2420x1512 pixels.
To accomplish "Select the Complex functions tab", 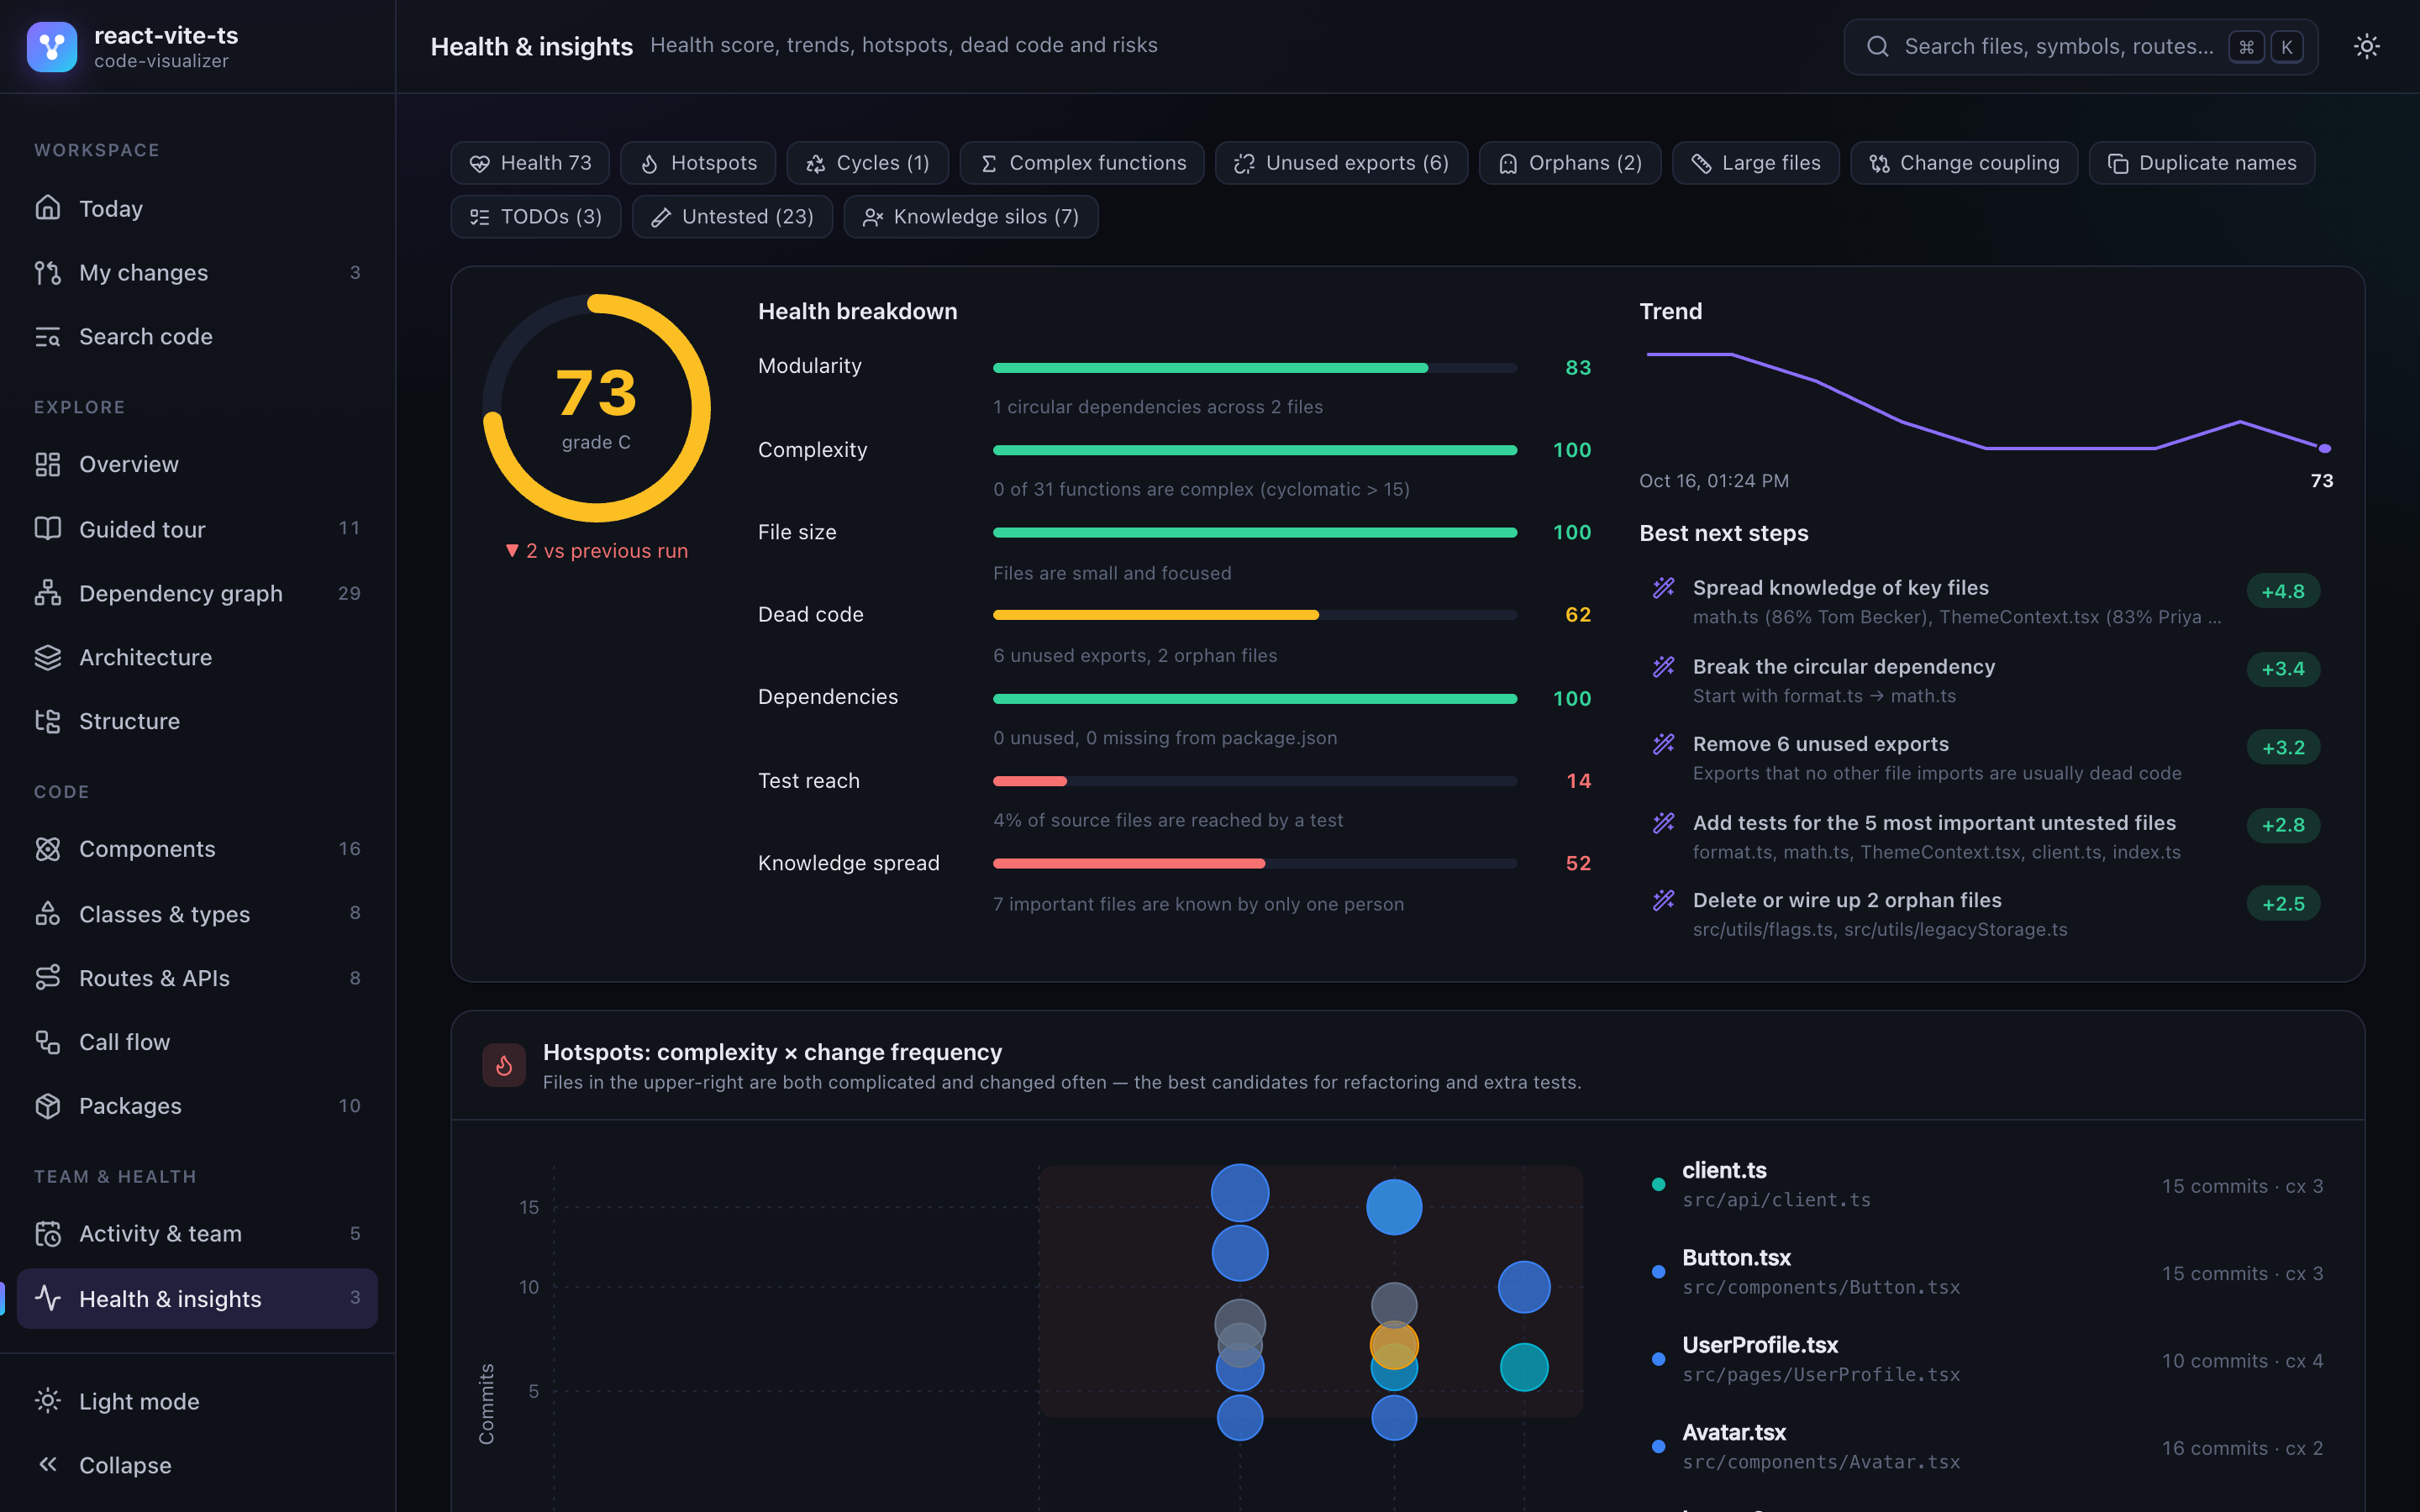I will pyautogui.click(x=1082, y=163).
